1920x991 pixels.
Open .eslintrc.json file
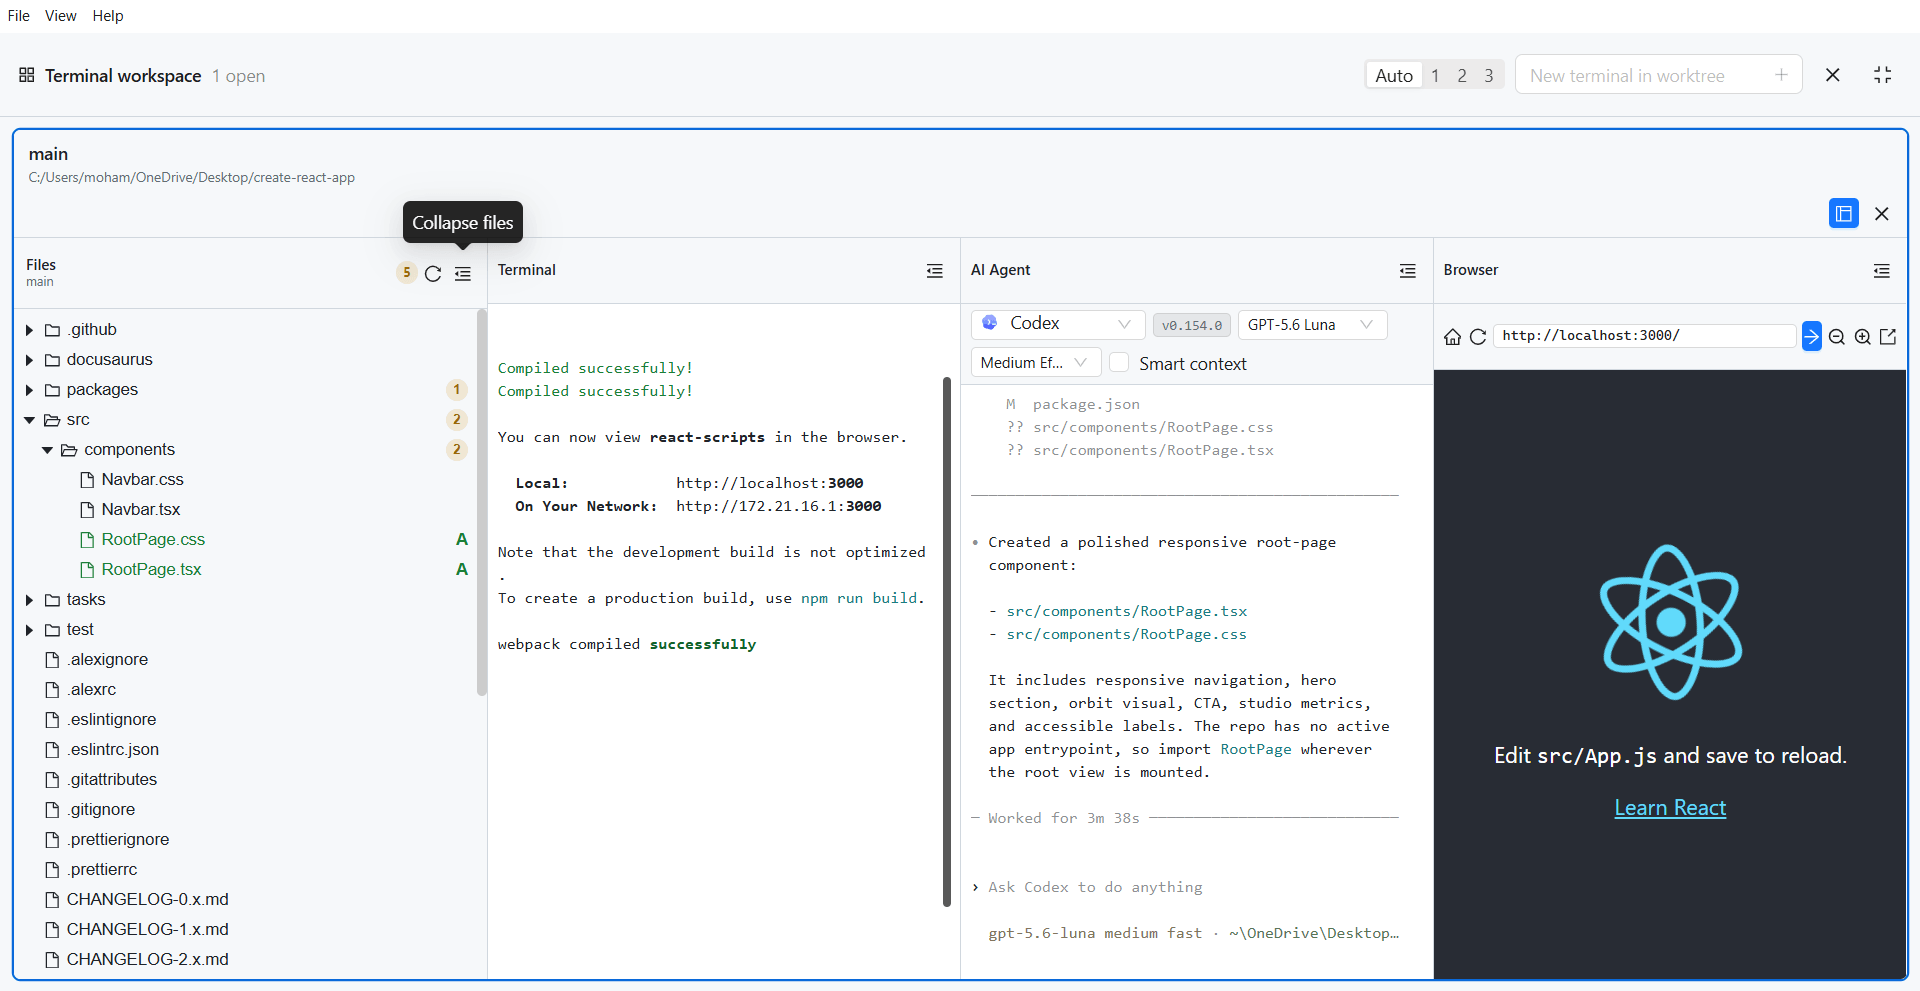(x=112, y=750)
